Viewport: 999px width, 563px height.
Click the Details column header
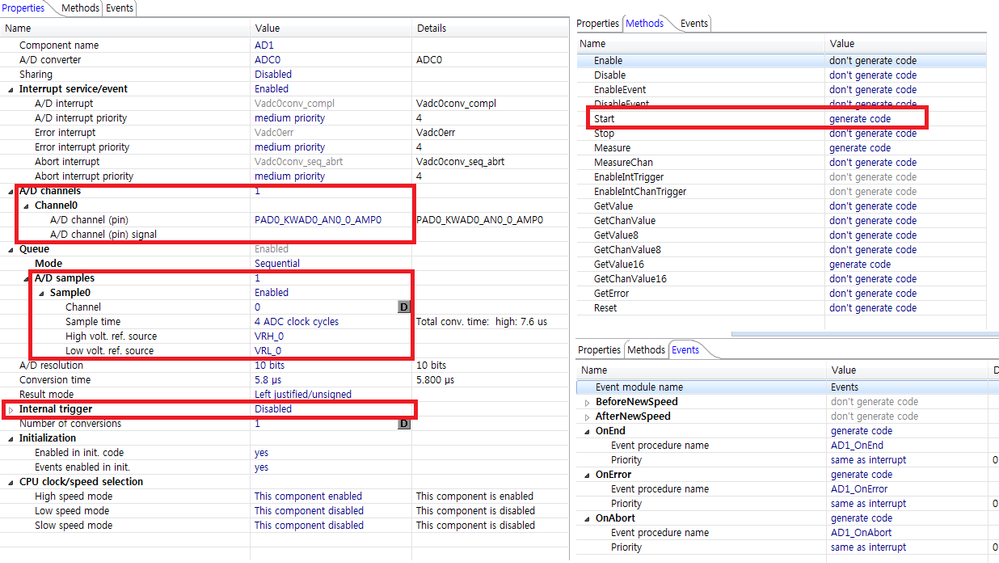coord(432,28)
